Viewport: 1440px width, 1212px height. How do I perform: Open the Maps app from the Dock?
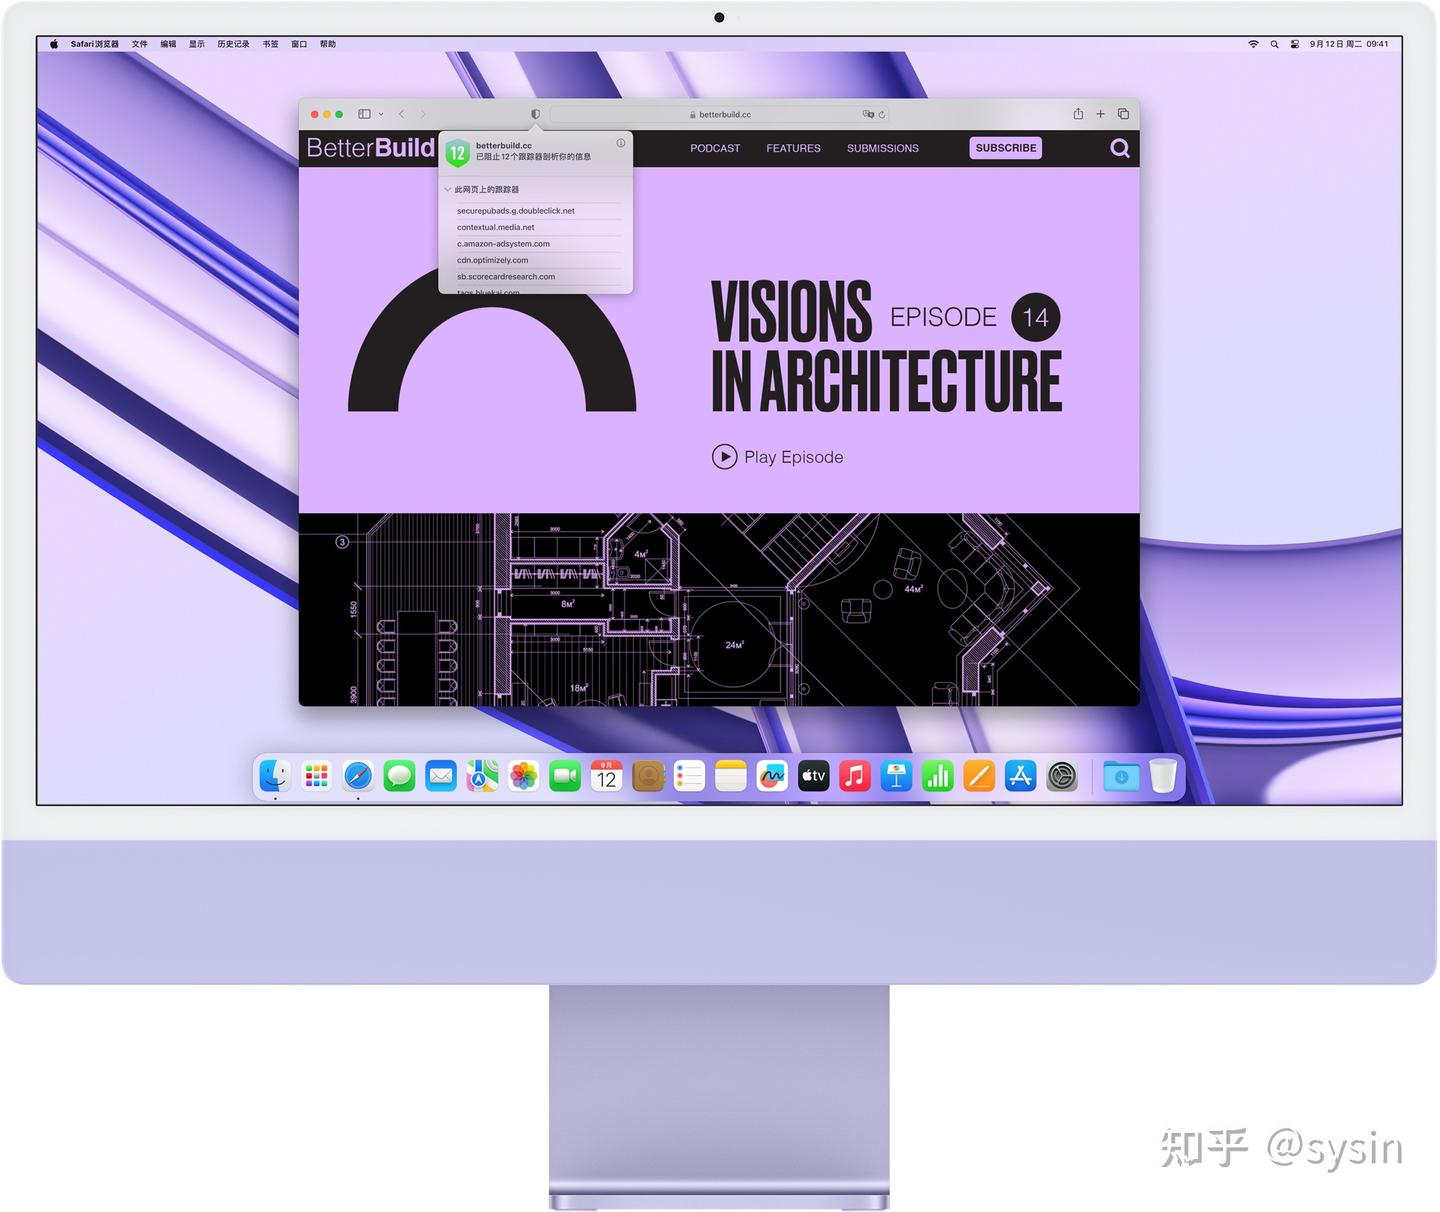tap(483, 776)
